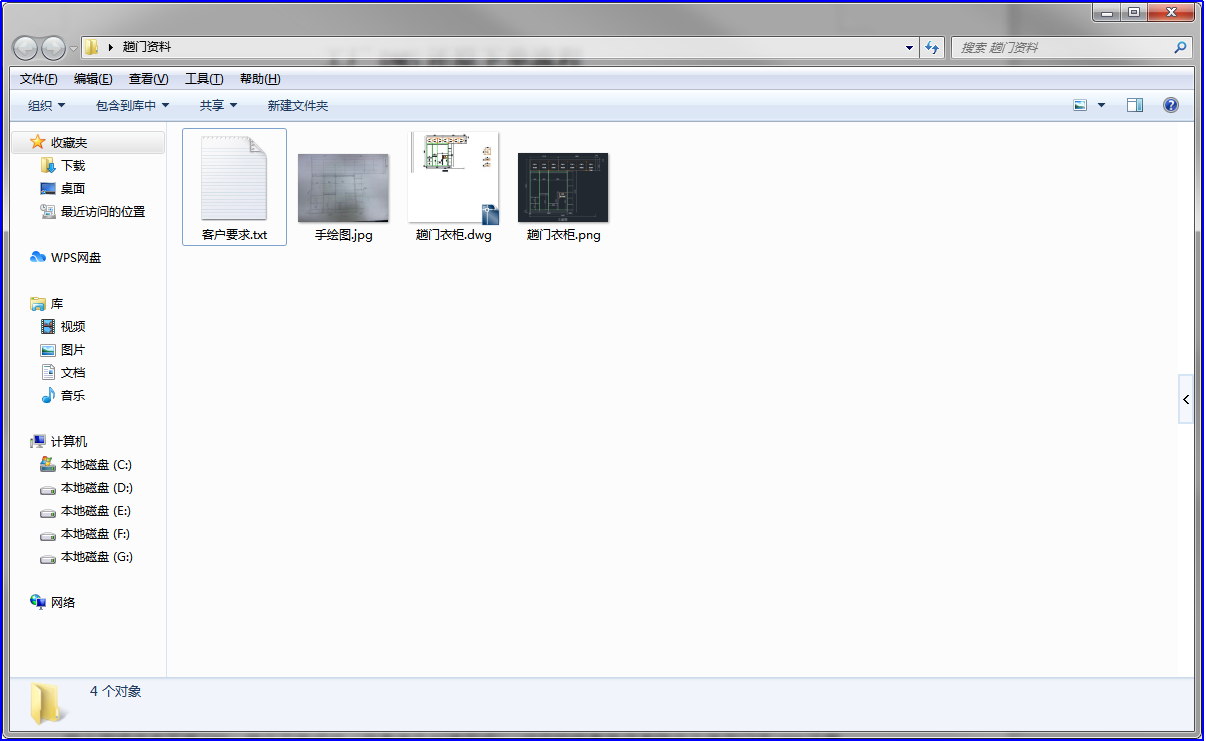Click the magnifier search icon
1206x741 pixels.
click(x=1181, y=47)
